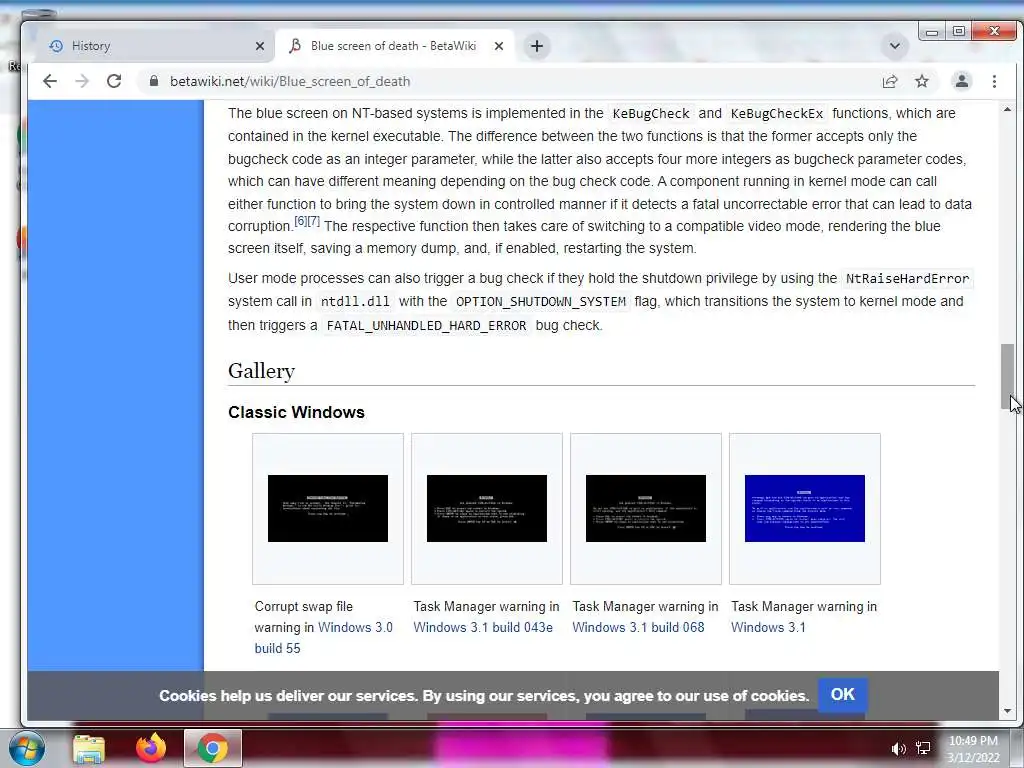This screenshot has width=1024, height=768.
Task: Open the Windows Start orb
Action: coord(27,748)
